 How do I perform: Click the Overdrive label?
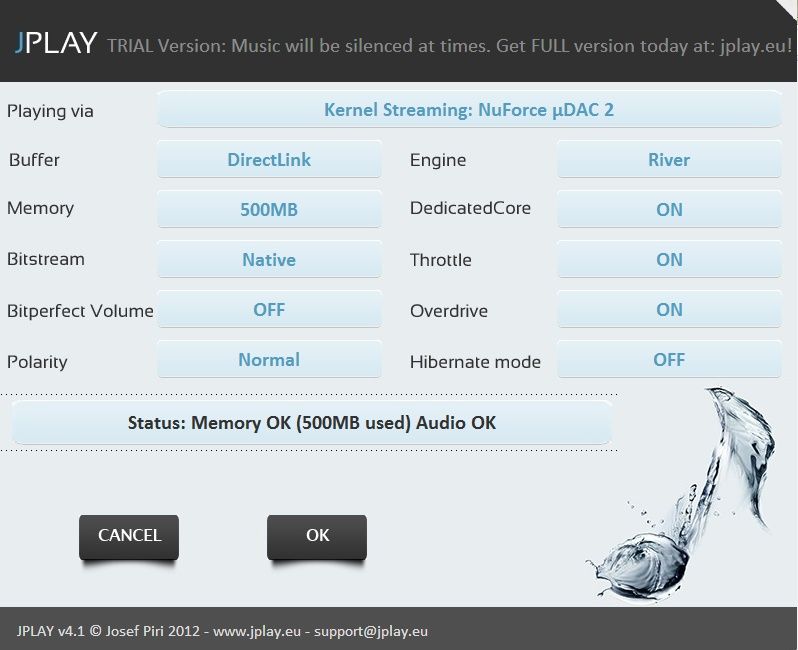tap(449, 311)
